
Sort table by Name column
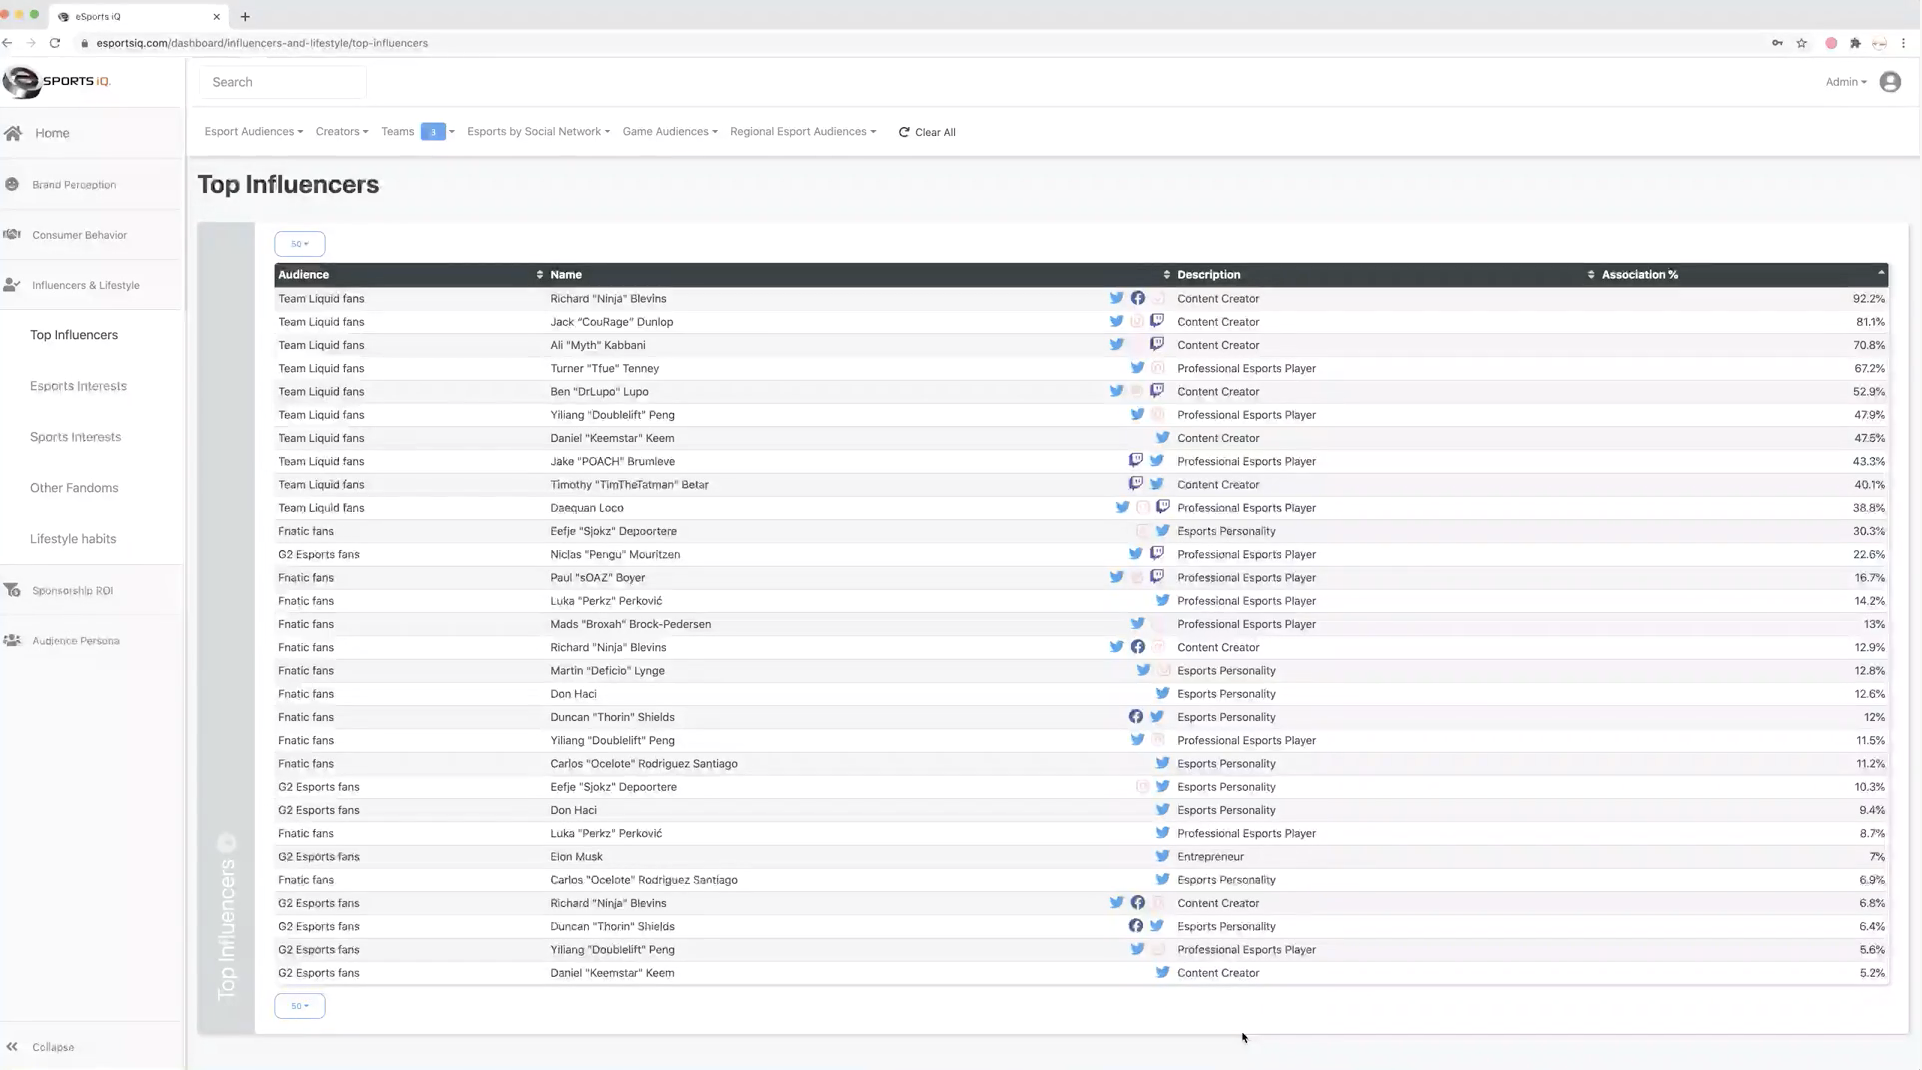(x=860, y=274)
